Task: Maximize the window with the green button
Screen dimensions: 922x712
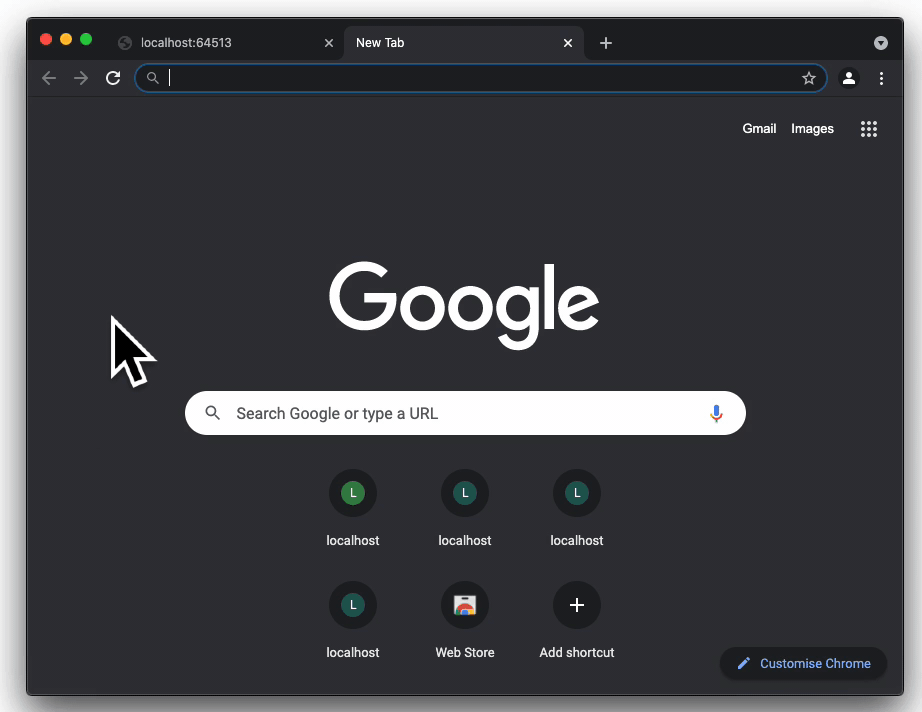Action: (x=86, y=39)
